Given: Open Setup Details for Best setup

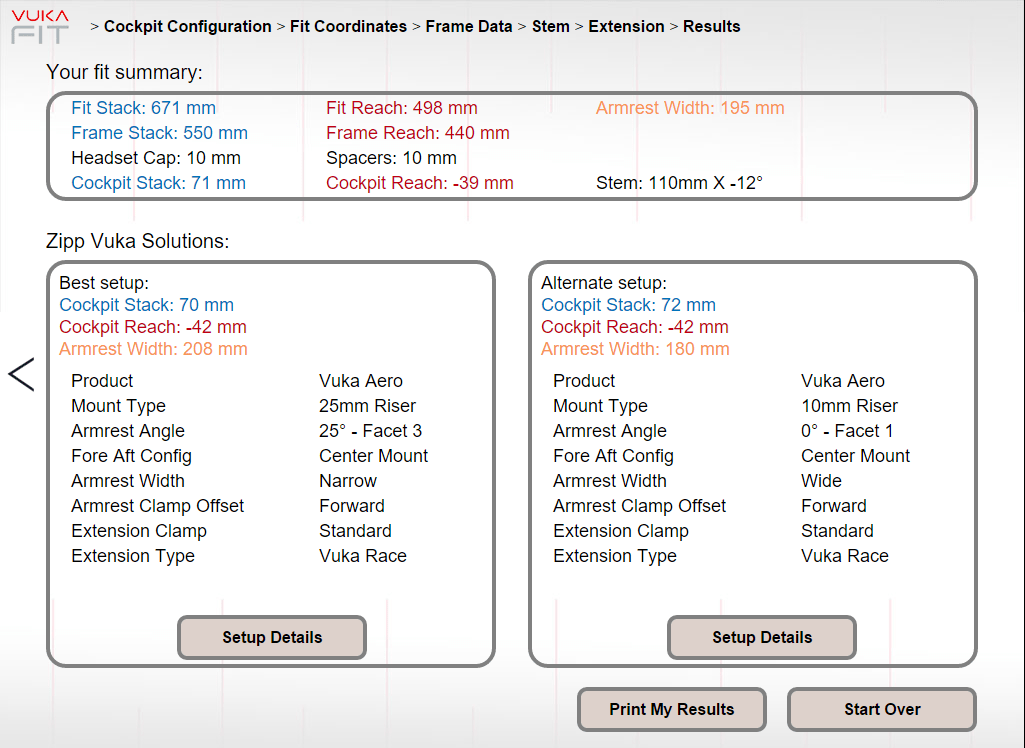Looking at the screenshot, I should tap(272, 638).
